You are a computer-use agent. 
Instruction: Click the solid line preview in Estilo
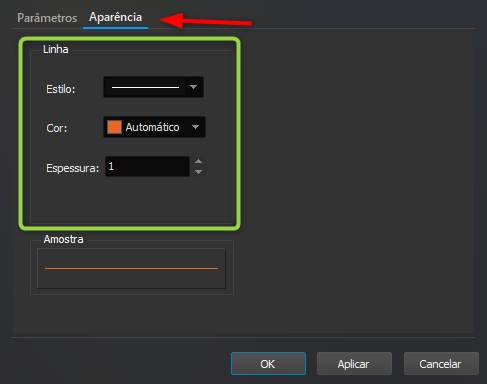pyautogui.click(x=145, y=87)
